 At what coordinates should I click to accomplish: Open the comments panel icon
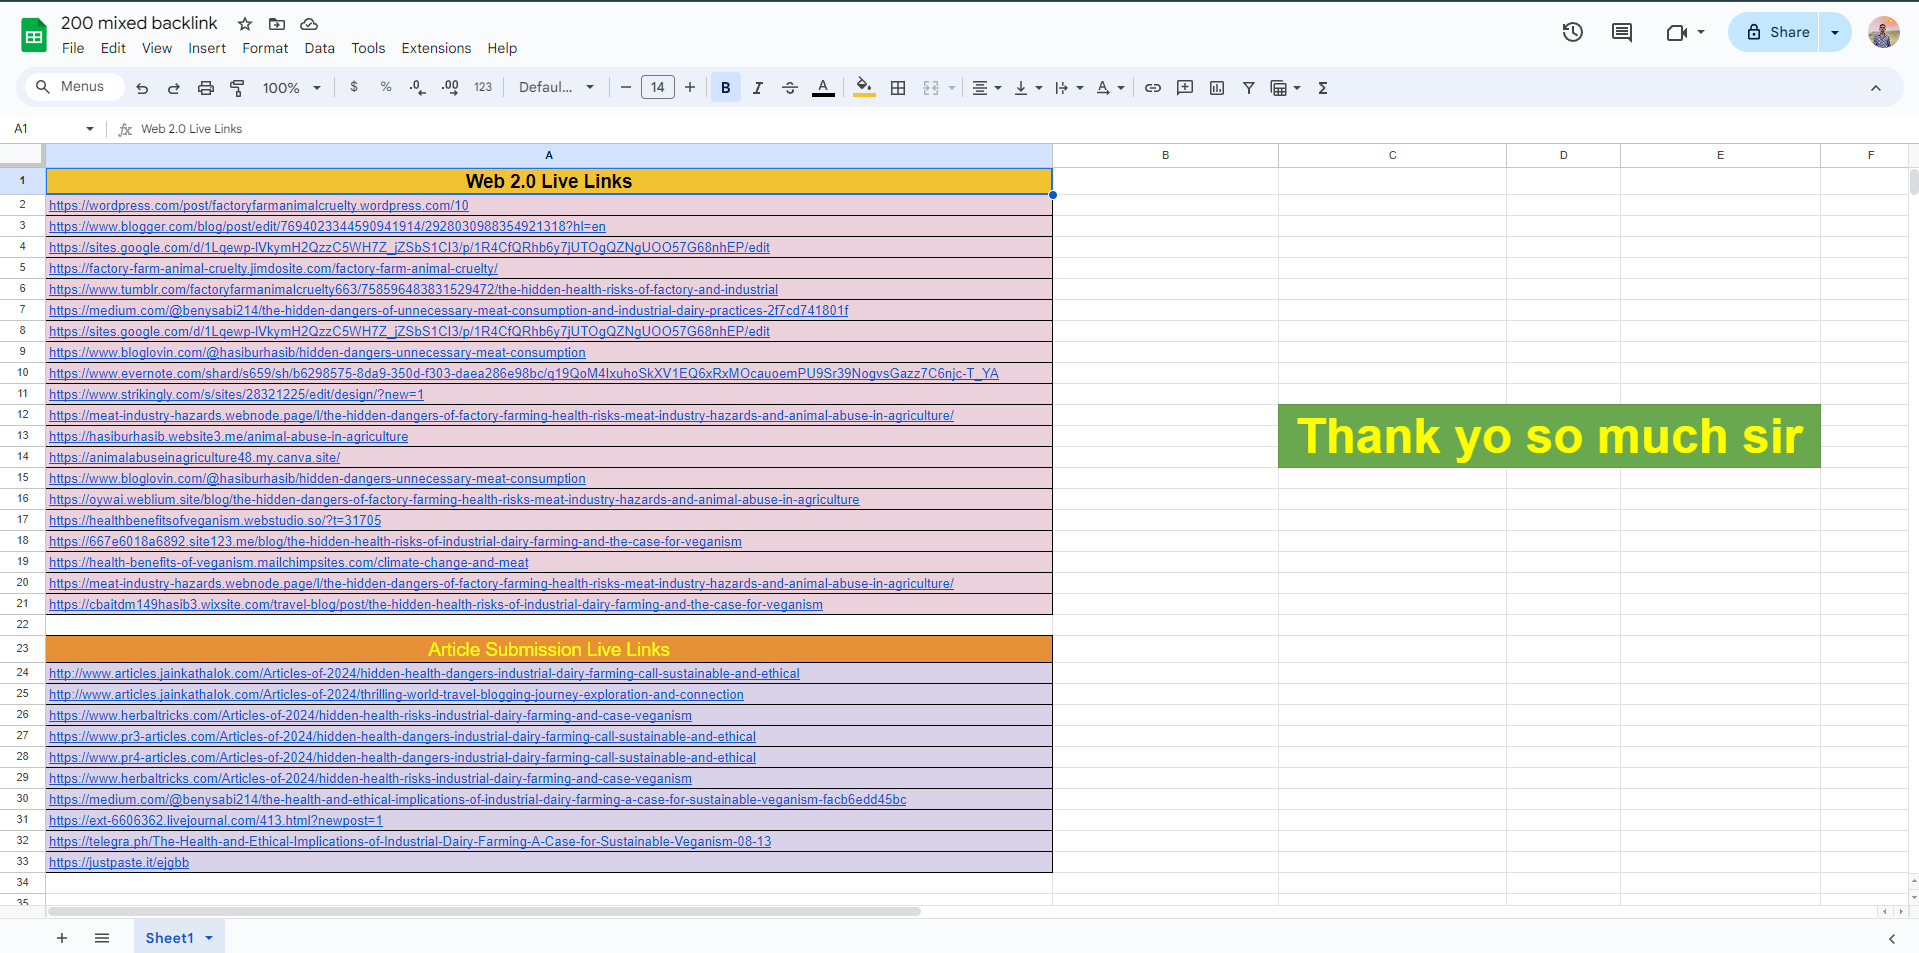1622,32
